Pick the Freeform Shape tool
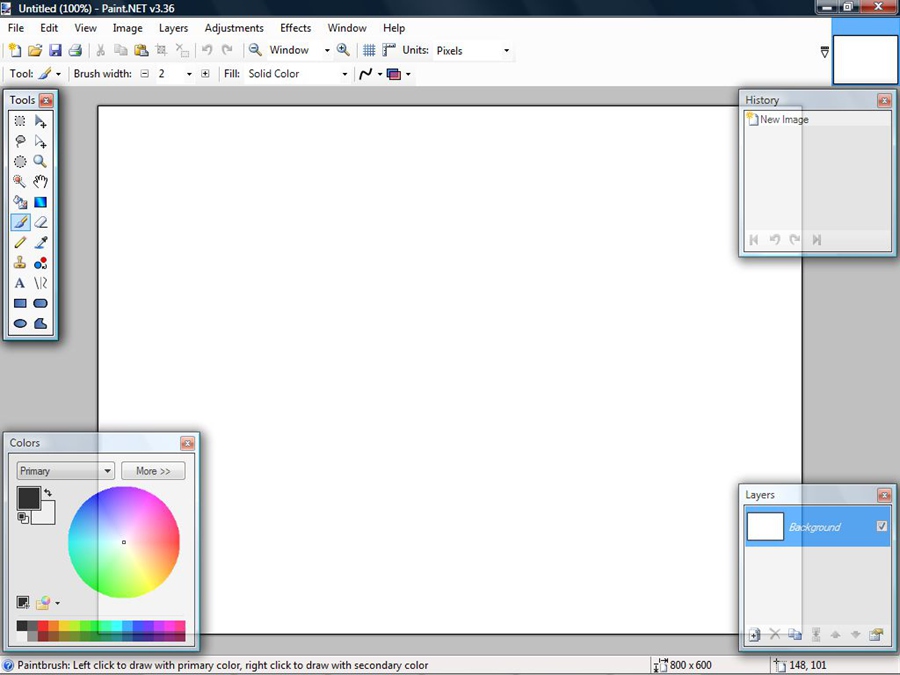900x675 pixels. 41,323
